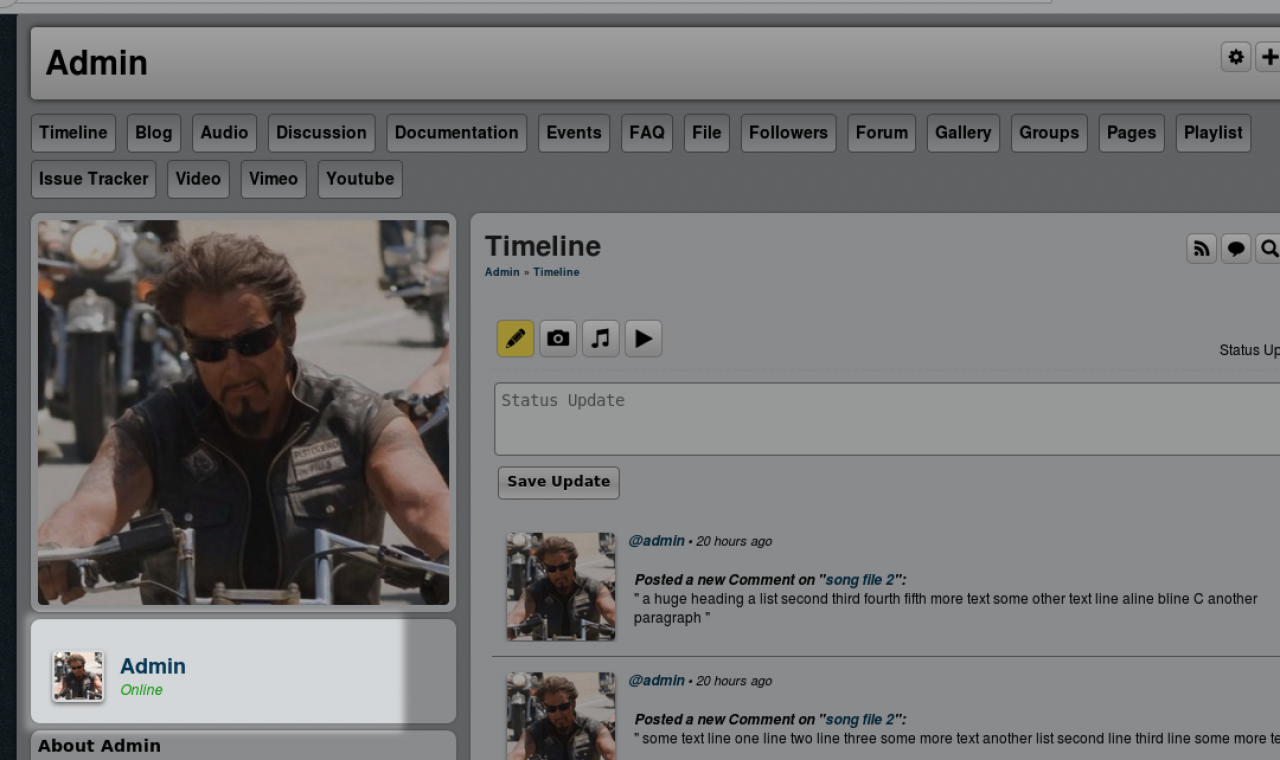Image resolution: width=1280 pixels, height=760 pixels.
Task: Open the first "song file 2" link
Action: pyautogui.click(x=860, y=580)
